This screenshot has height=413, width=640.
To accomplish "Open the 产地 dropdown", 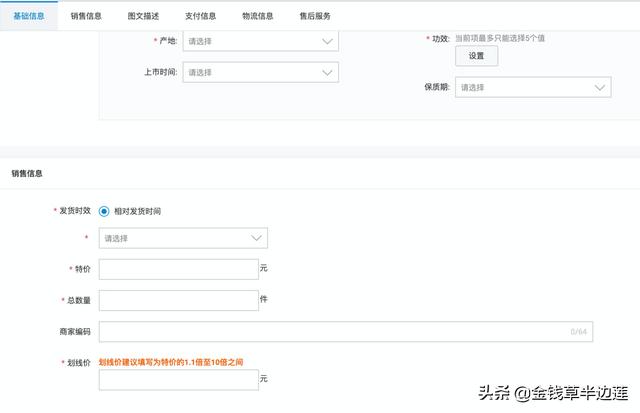I will pos(260,41).
